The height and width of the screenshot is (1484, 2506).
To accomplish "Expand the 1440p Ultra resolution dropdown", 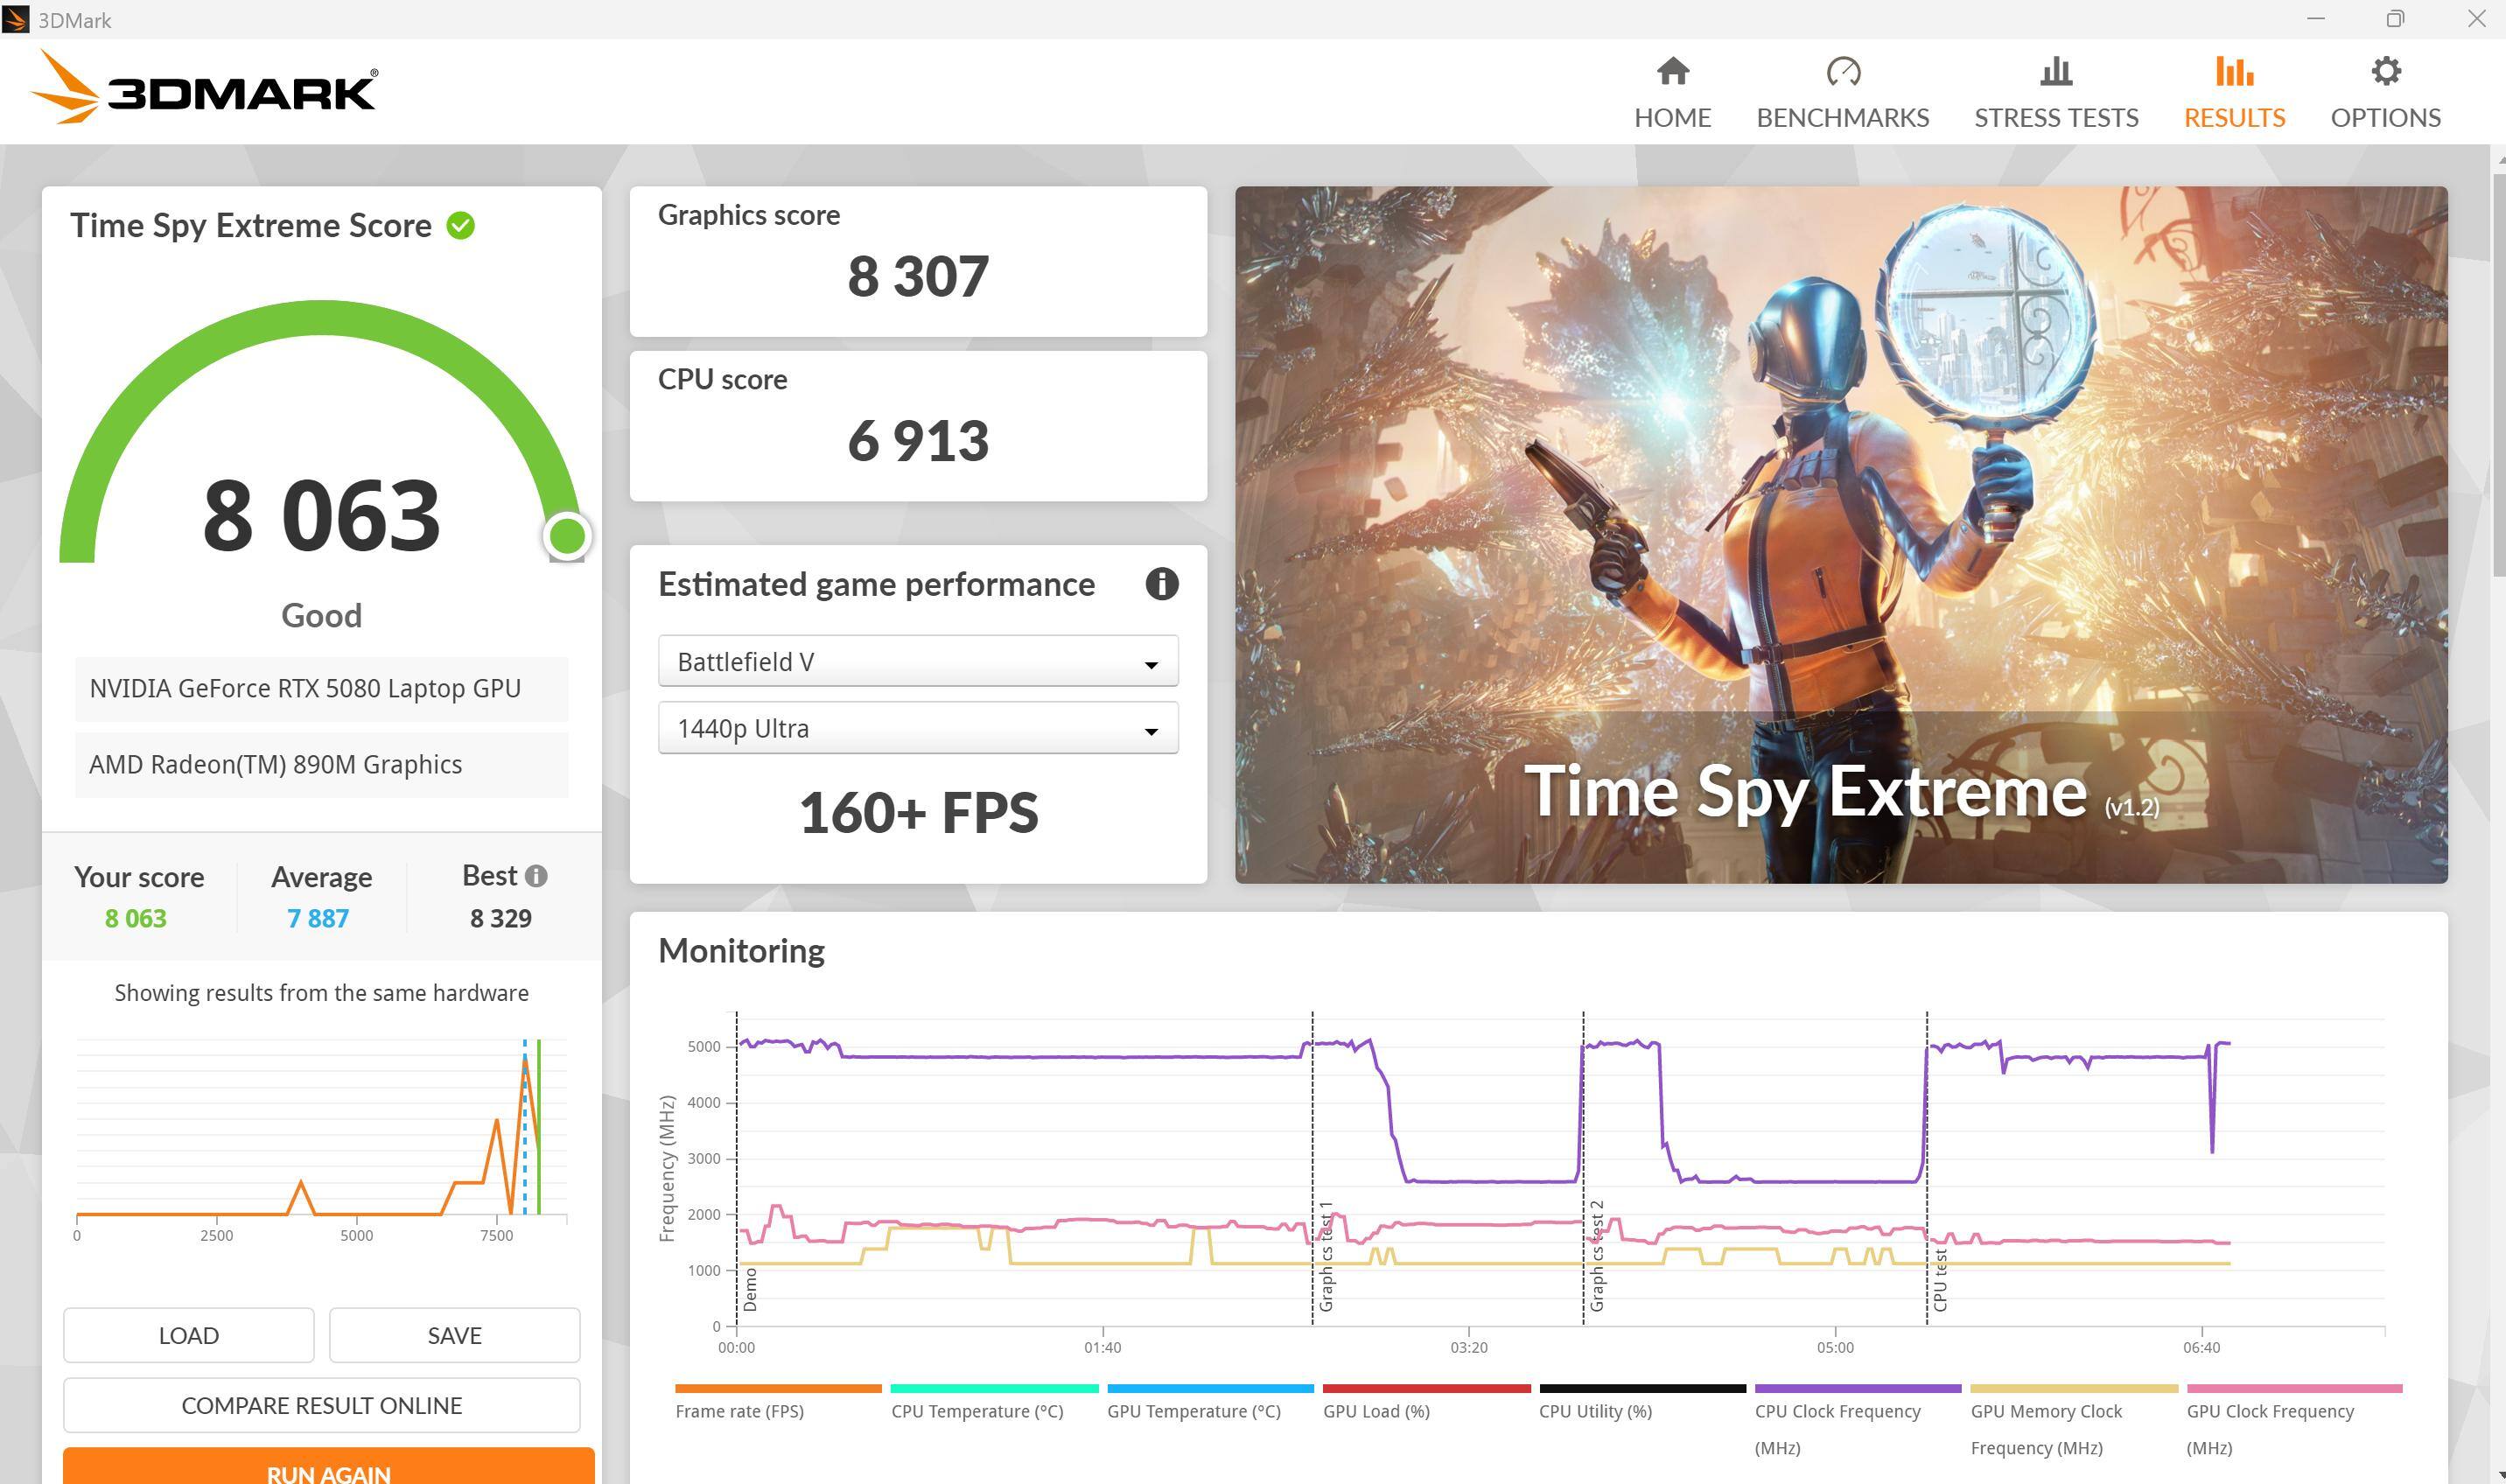I will point(917,728).
